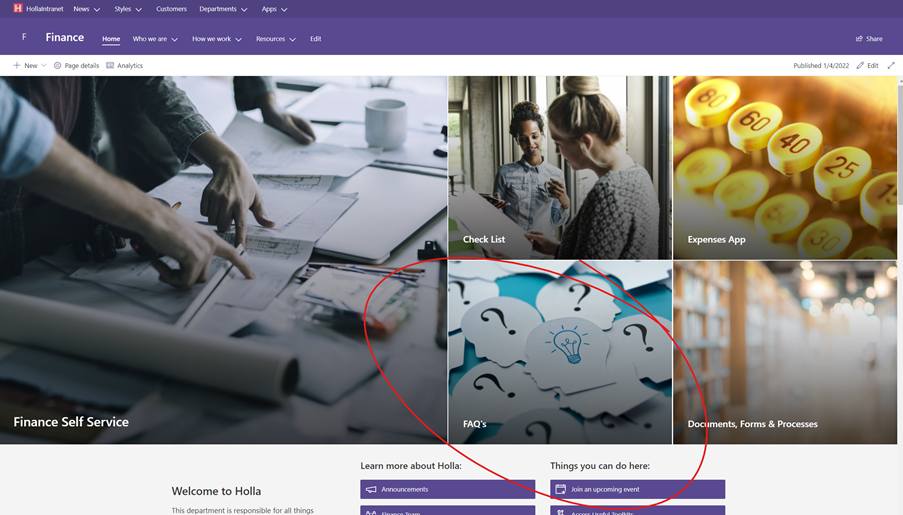Viewport: 903px width, 515px height.
Task: Click the Announcements button
Action: click(x=447, y=489)
